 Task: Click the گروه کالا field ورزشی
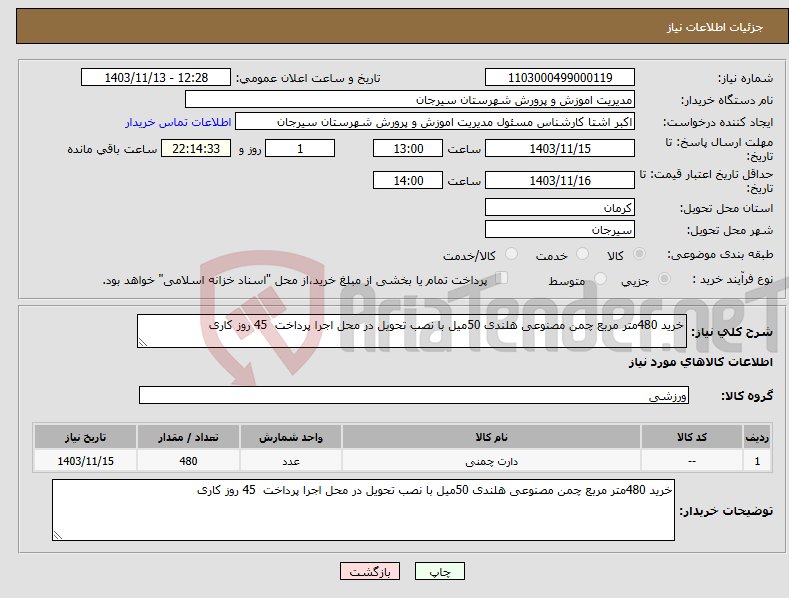click(414, 396)
